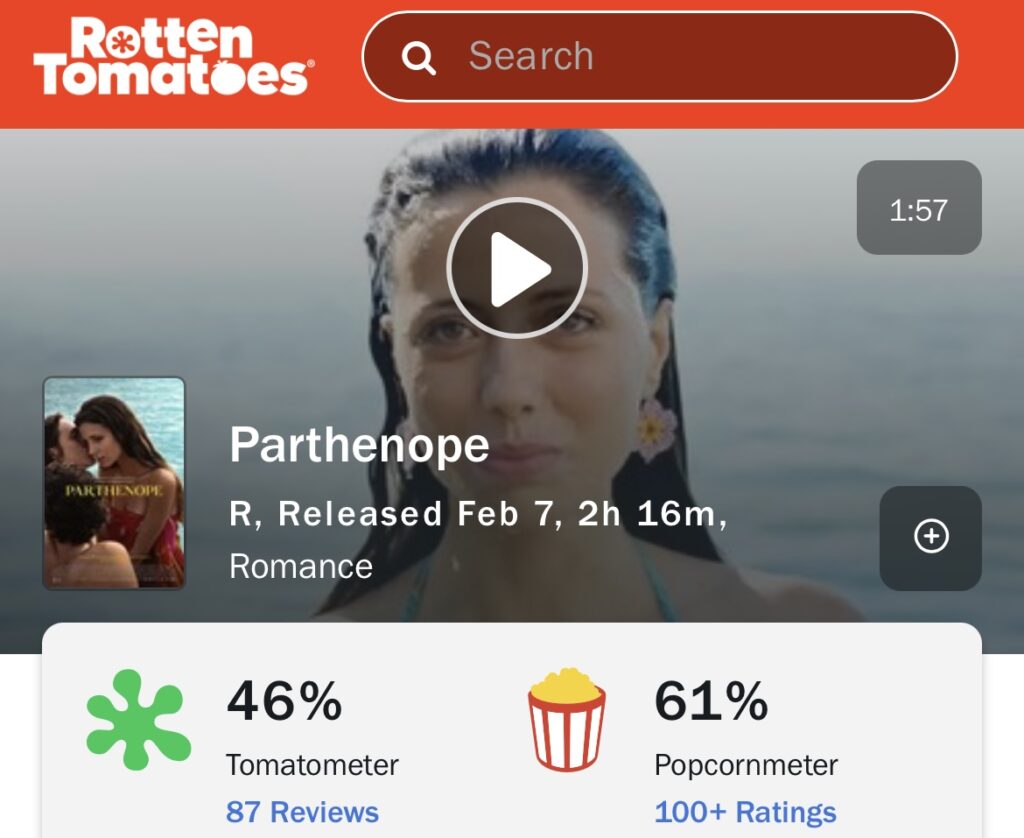Click the 1:57 trailer duration badge
1024x838 pixels.
[x=919, y=208]
